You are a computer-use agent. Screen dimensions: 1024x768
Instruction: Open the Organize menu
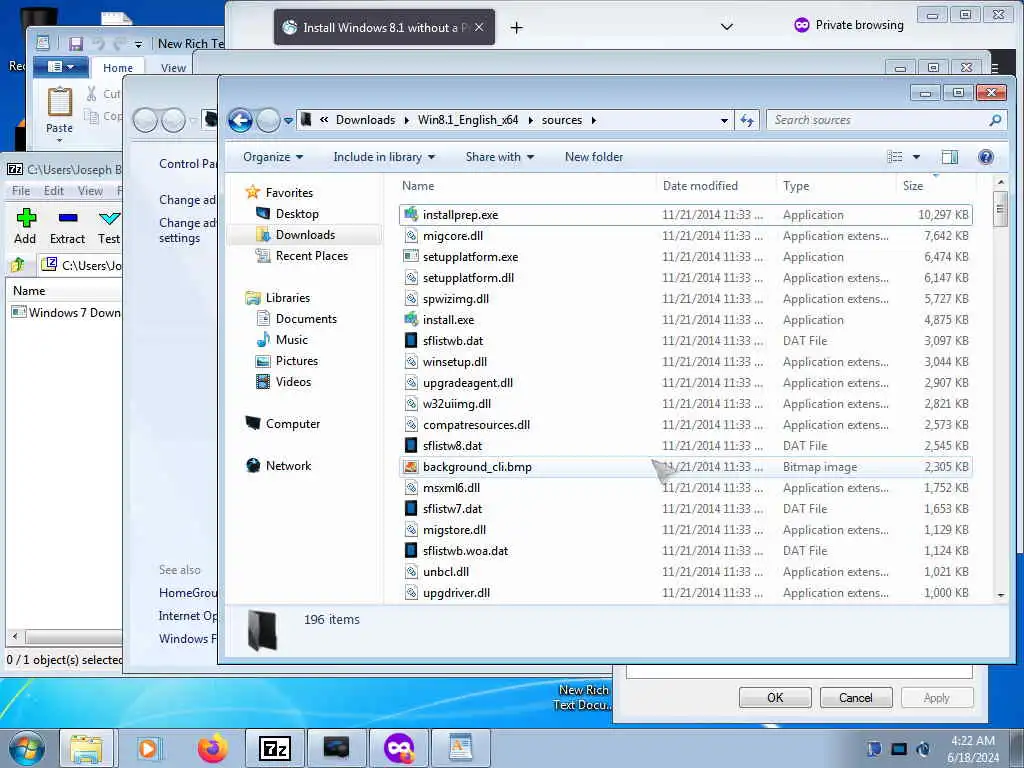[273, 157]
